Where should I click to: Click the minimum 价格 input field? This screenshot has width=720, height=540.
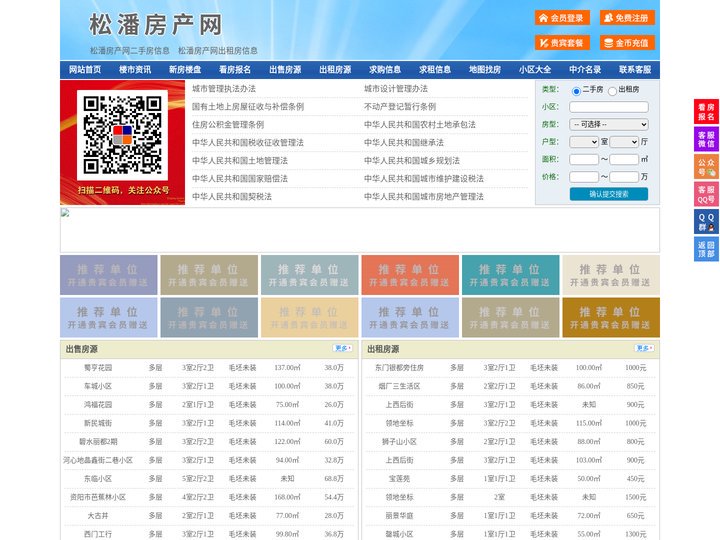coord(584,177)
